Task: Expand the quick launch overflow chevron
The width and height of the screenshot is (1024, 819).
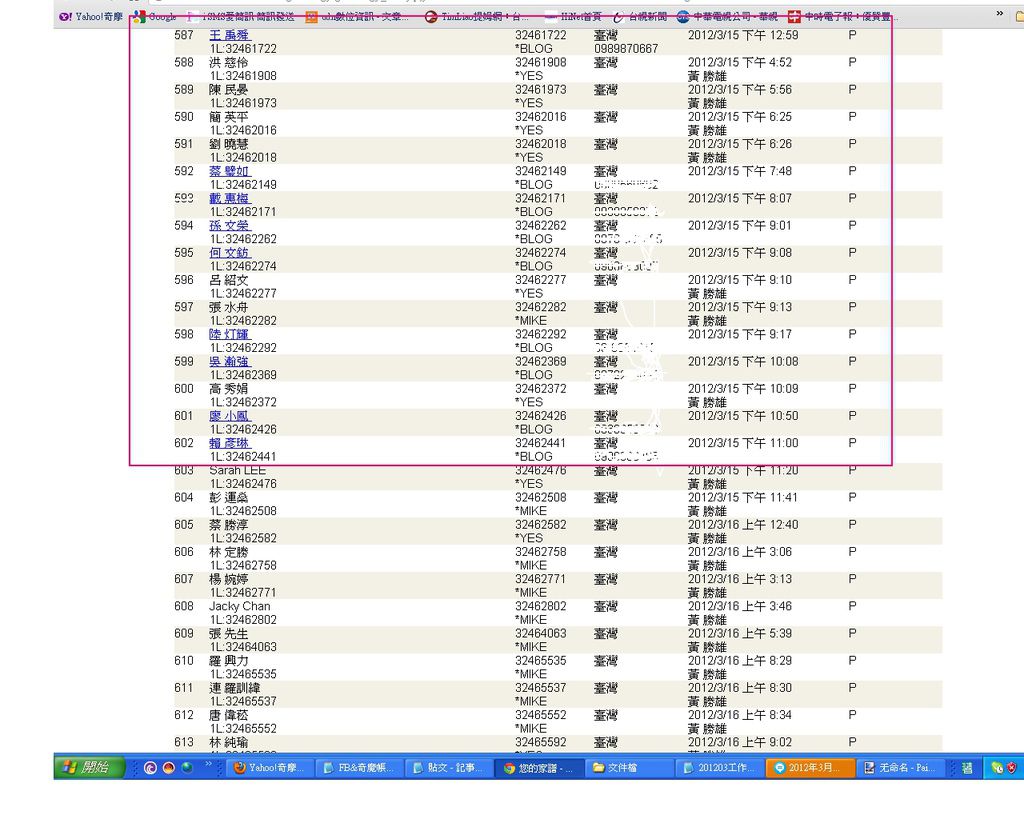Action: pos(208,763)
